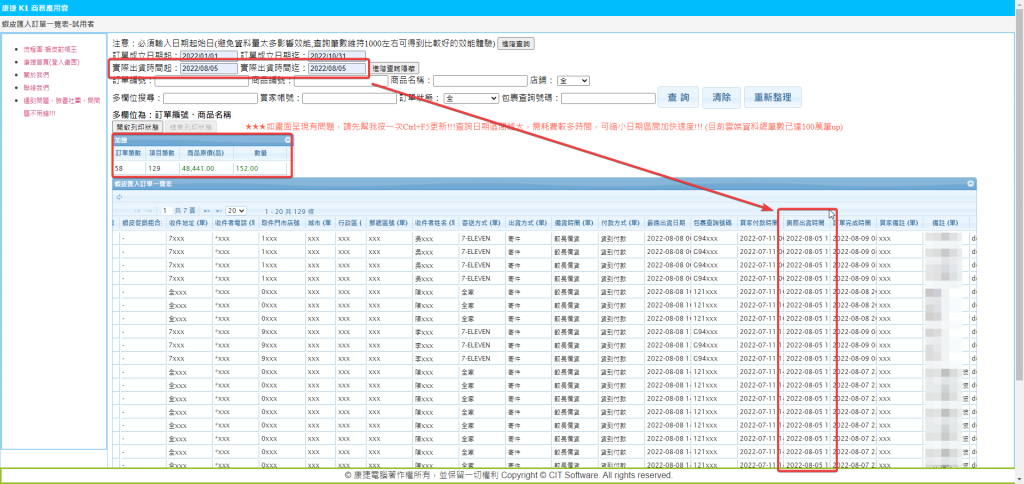Sort by 寄送方式 column header
This screenshot has width=1024, height=484.
click(x=474, y=223)
